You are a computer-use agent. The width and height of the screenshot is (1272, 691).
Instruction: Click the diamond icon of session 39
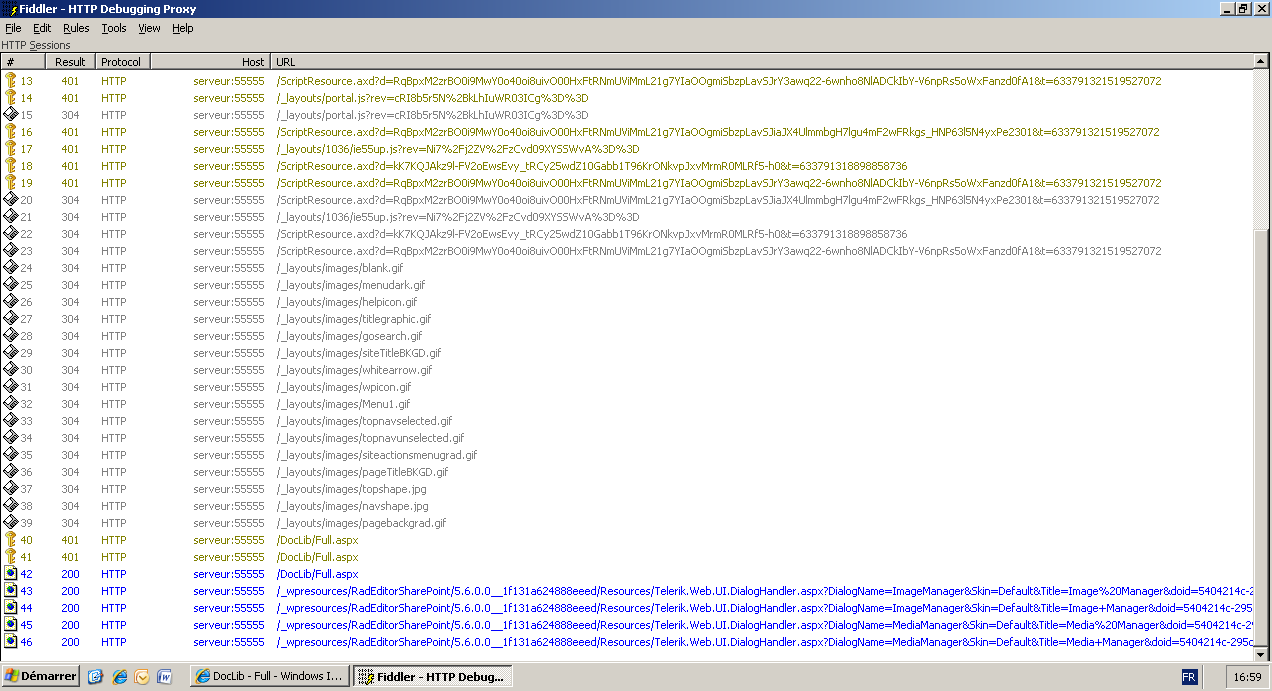pyautogui.click(x=10, y=523)
